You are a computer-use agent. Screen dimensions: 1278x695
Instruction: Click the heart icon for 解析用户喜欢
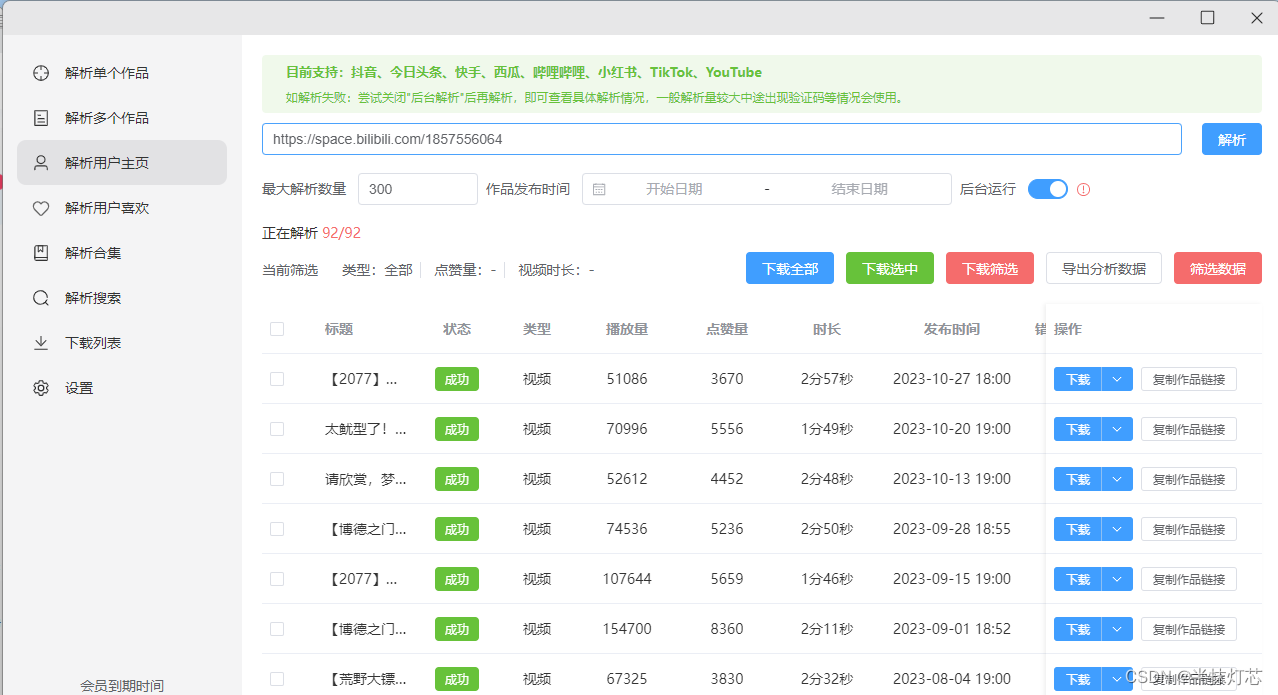[x=41, y=208]
